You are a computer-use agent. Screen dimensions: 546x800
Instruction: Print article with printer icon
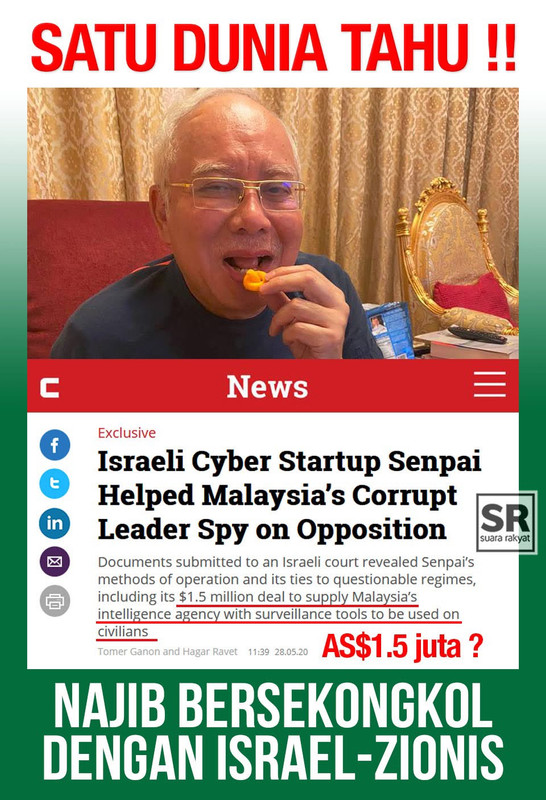point(55,601)
